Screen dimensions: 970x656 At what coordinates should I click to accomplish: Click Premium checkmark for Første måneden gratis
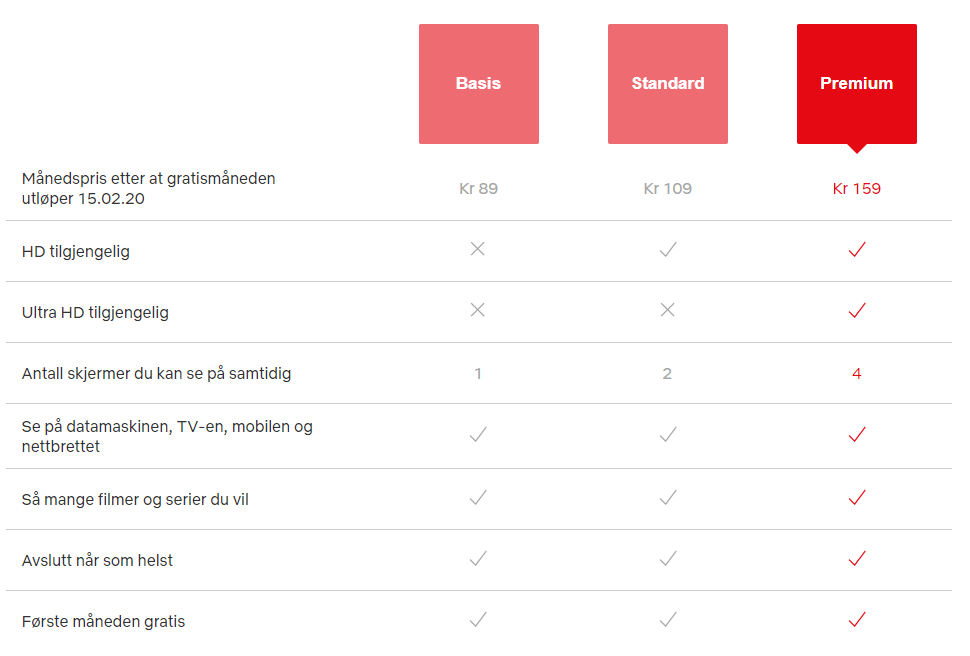[856, 620]
